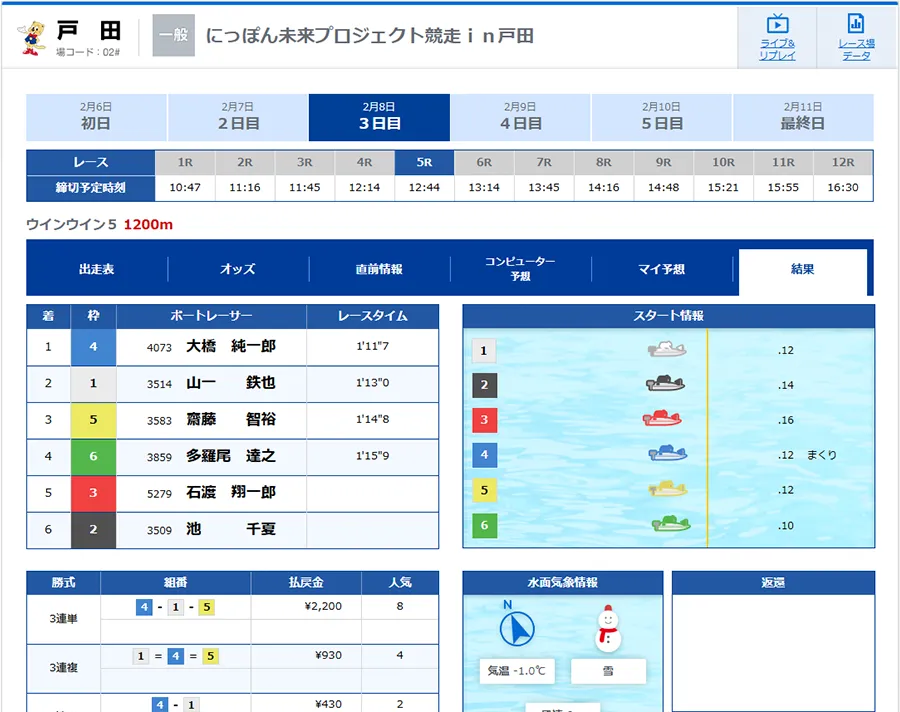Open the オッズ tab
The height and width of the screenshot is (712, 900).
(238, 269)
